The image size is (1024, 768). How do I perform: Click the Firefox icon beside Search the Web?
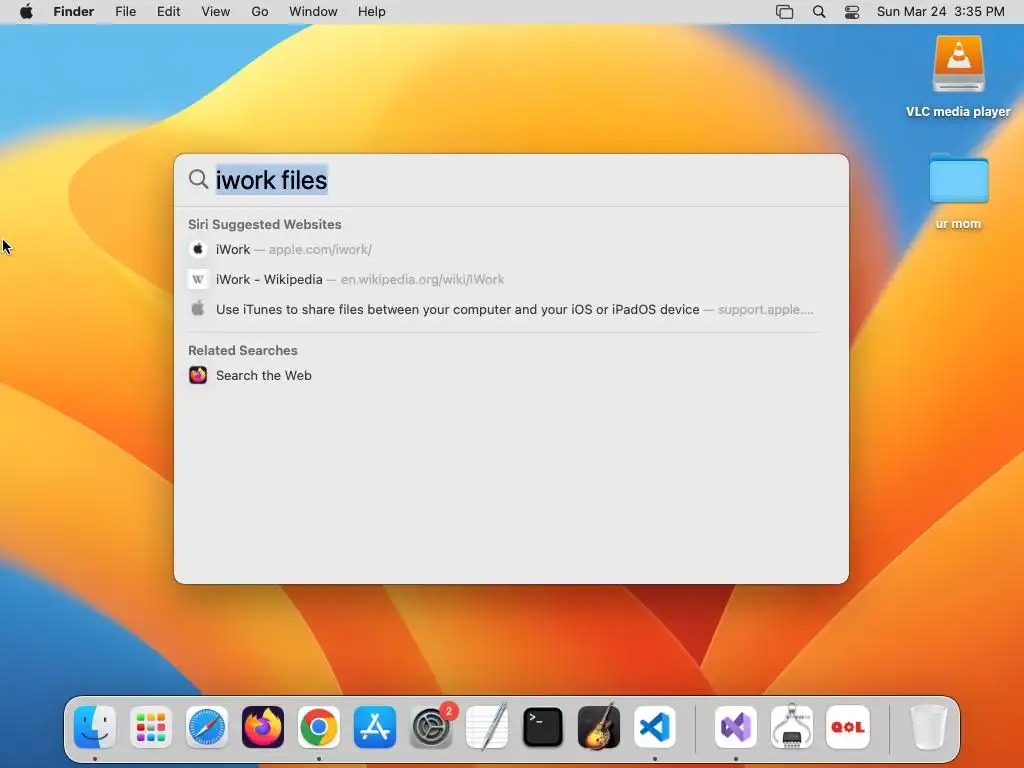(x=198, y=376)
